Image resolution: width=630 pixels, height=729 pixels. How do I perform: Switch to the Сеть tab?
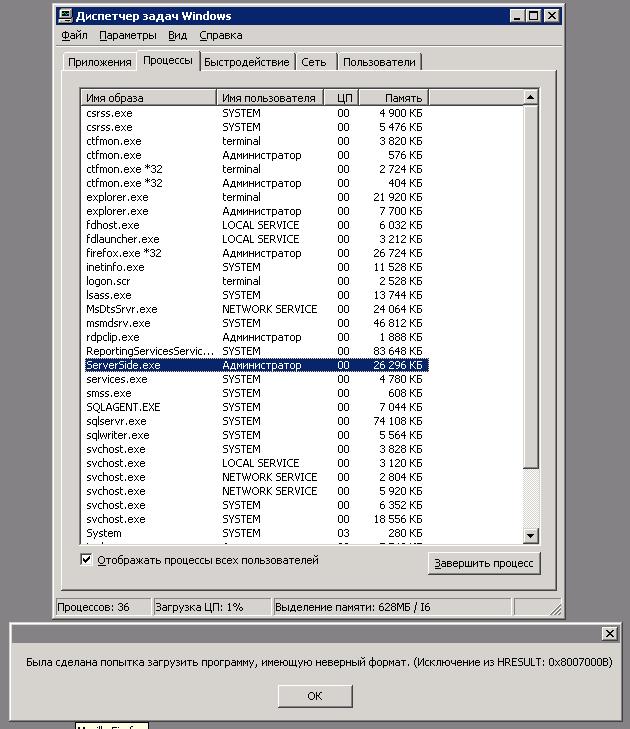click(314, 62)
